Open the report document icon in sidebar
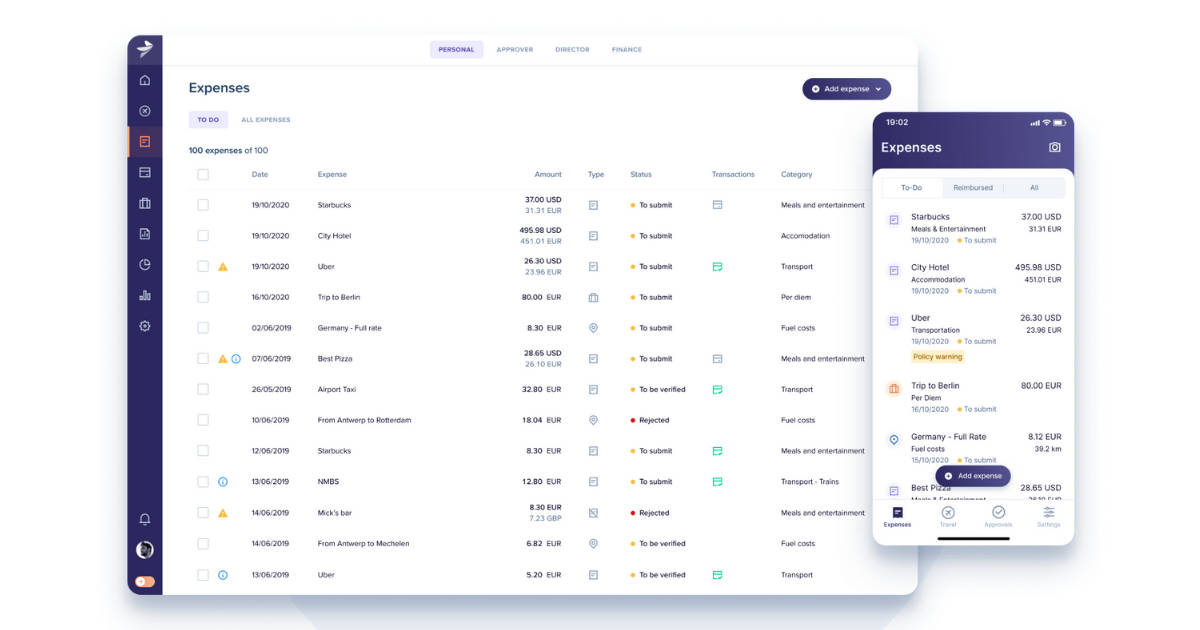The image size is (1200, 630). point(145,234)
